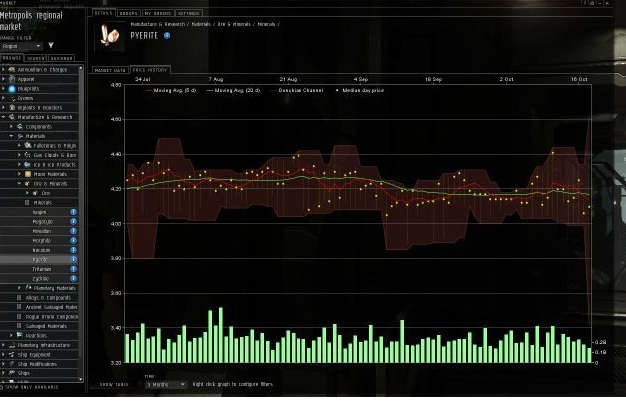Click the Ammunition & Charges category icon
Viewport: 626px width, 414px height.
click(x=12, y=69)
